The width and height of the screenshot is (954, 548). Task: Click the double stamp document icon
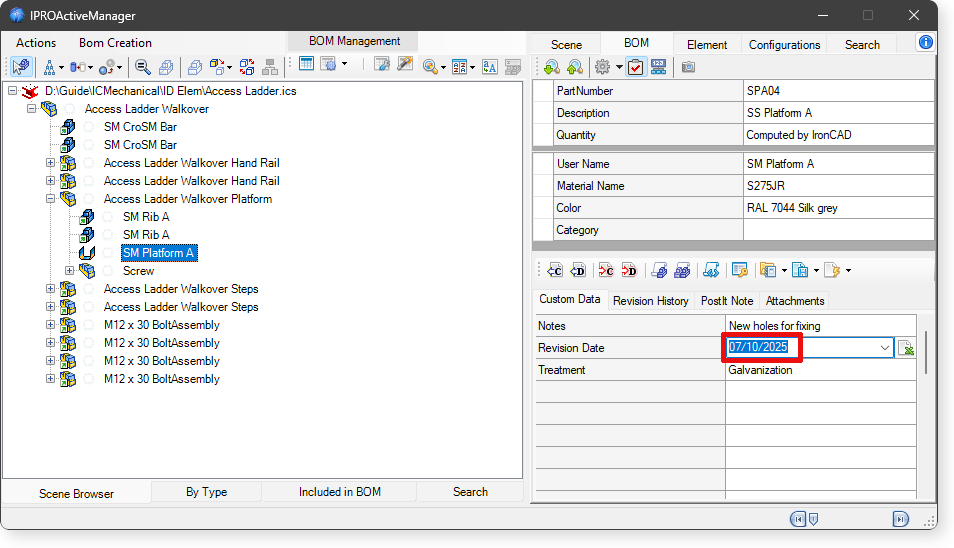coord(682,270)
